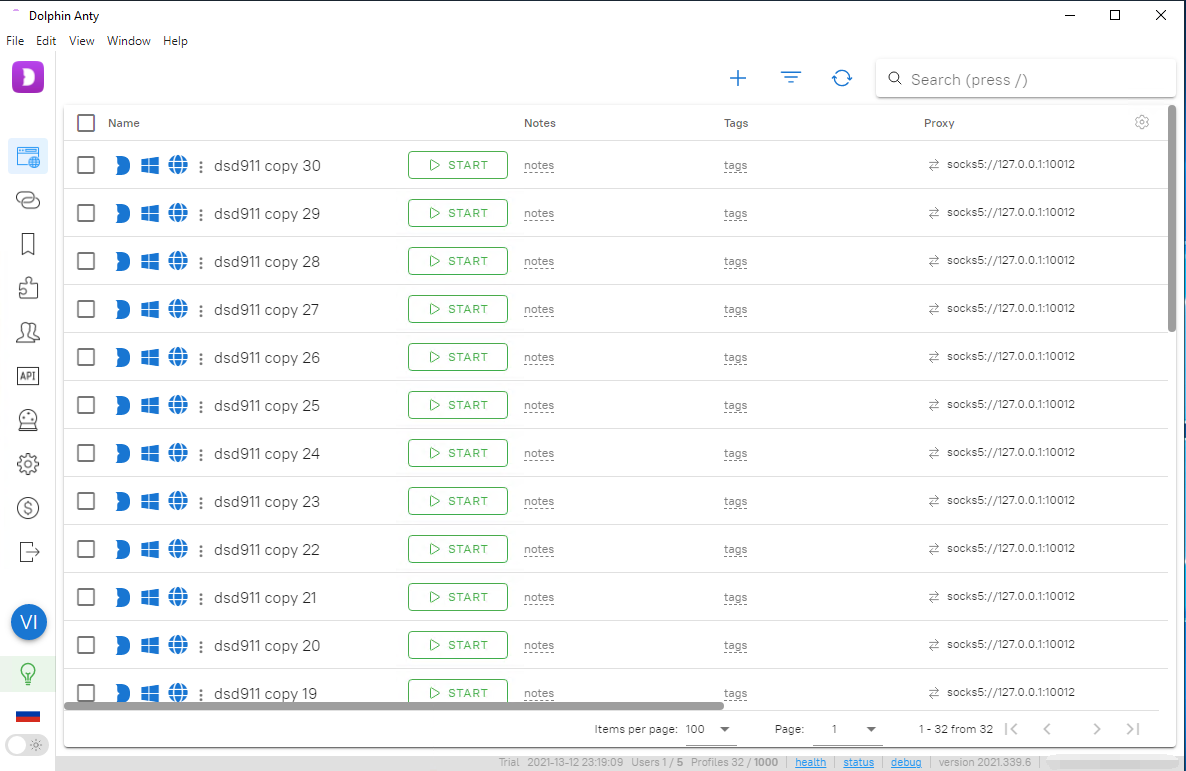1186x771 pixels.
Task: Toggle the select-all checkbox in header
Action: (86, 123)
